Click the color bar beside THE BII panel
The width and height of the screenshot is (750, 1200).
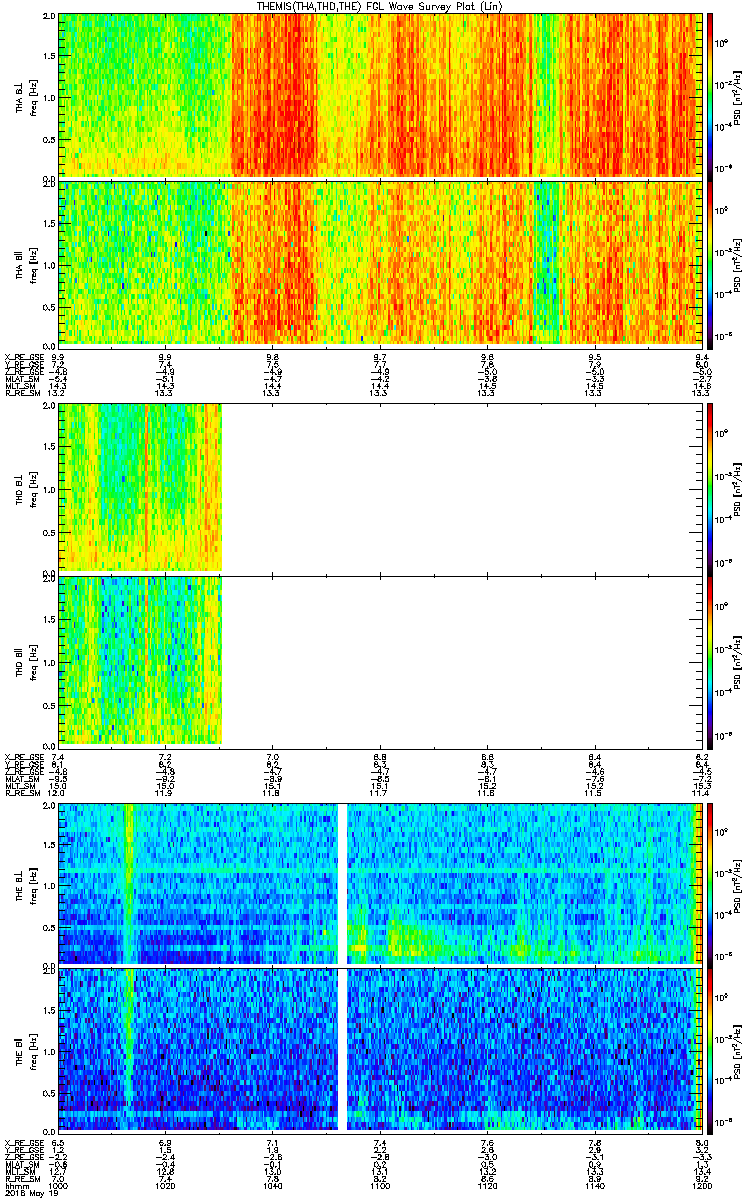[710, 1049]
